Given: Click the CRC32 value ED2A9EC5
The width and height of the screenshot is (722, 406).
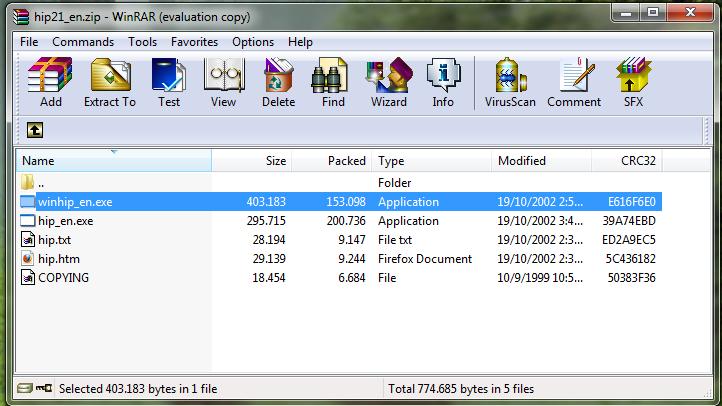Looking at the screenshot, I should [629, 240].
